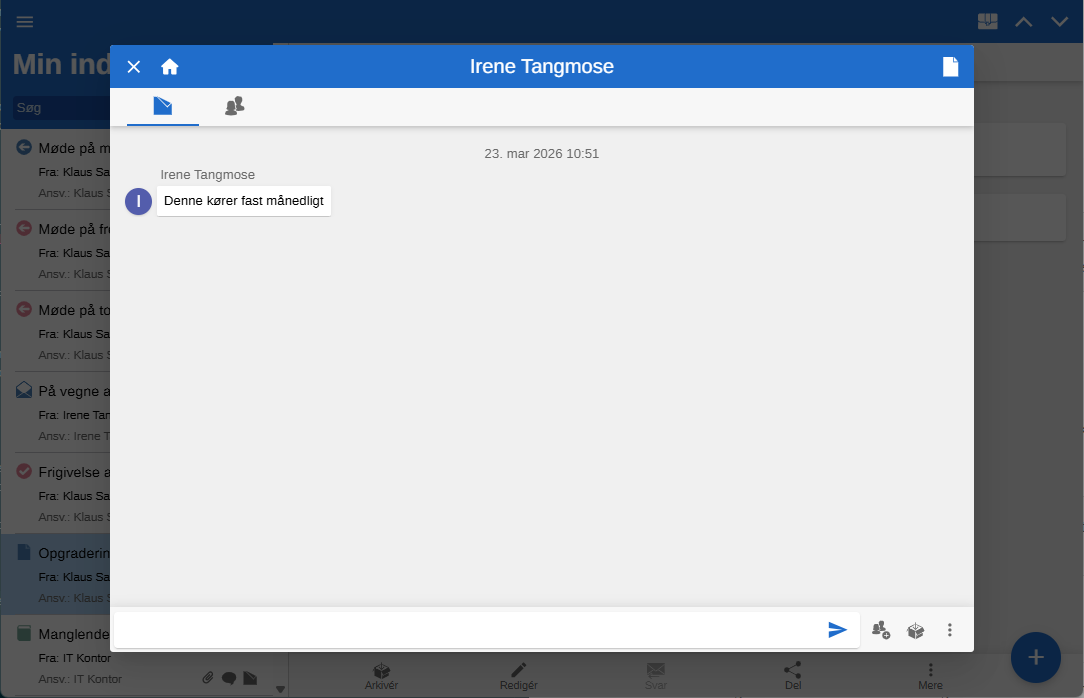Open the hamburger menu in top bar
This screenshot has width=1084, height=698.
(25, 21)
